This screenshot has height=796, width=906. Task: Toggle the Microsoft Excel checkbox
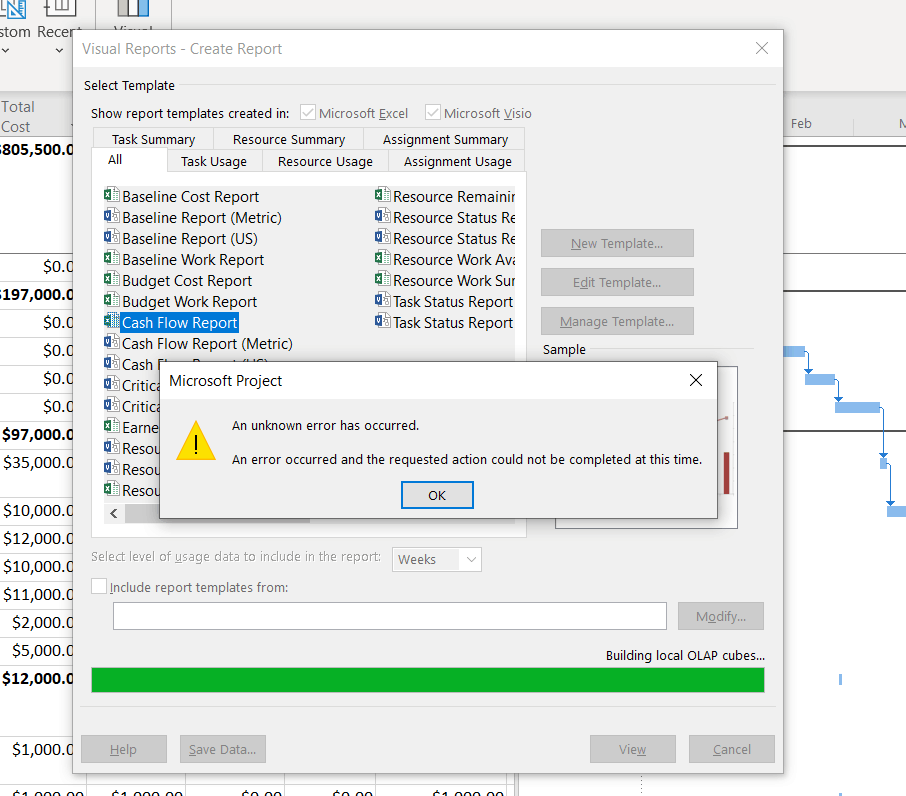308,113
